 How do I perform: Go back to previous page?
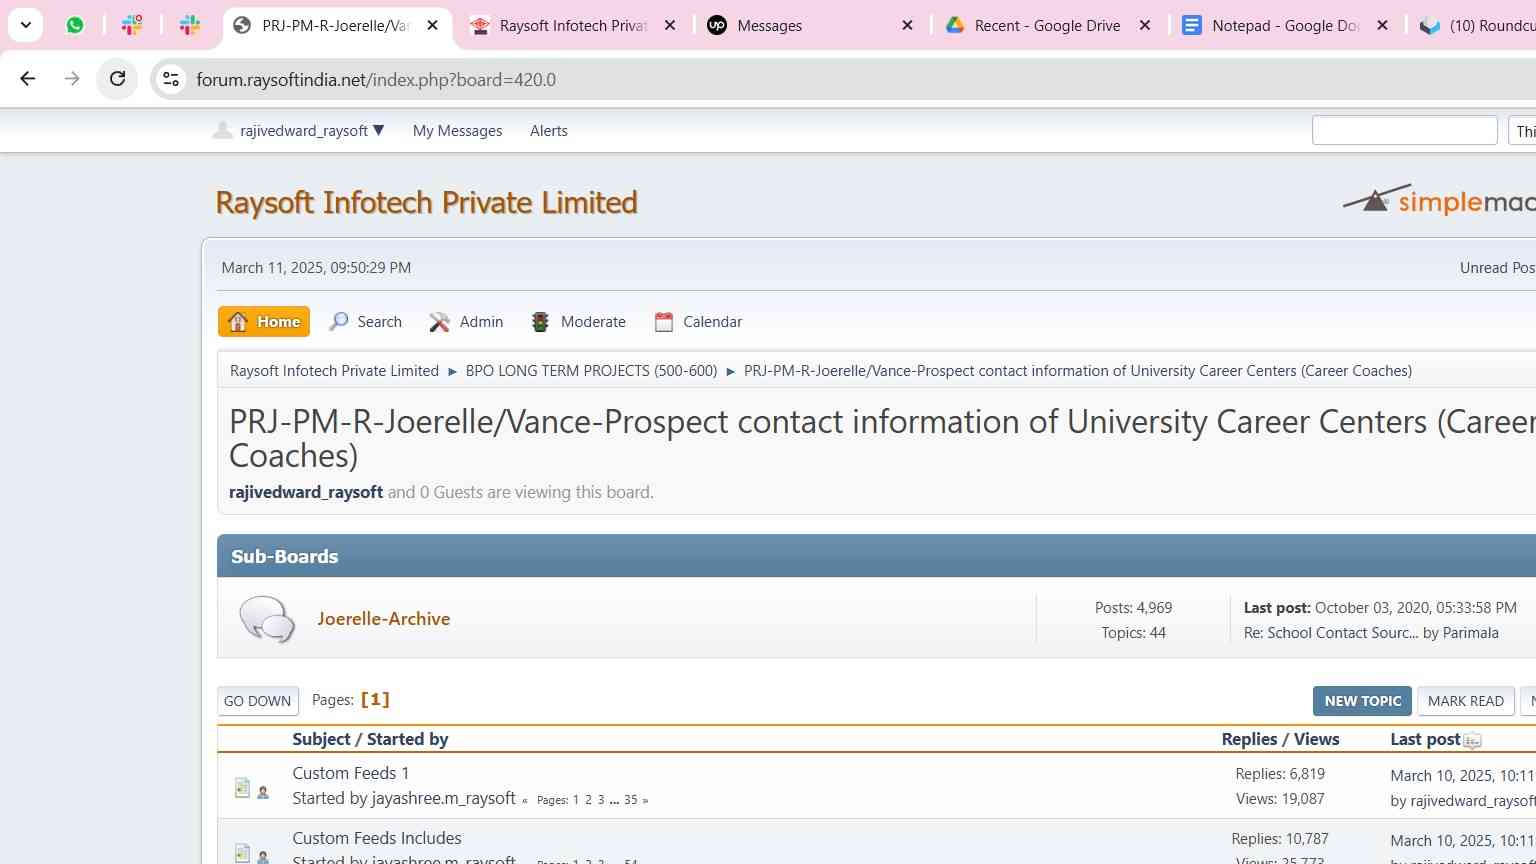28,79
